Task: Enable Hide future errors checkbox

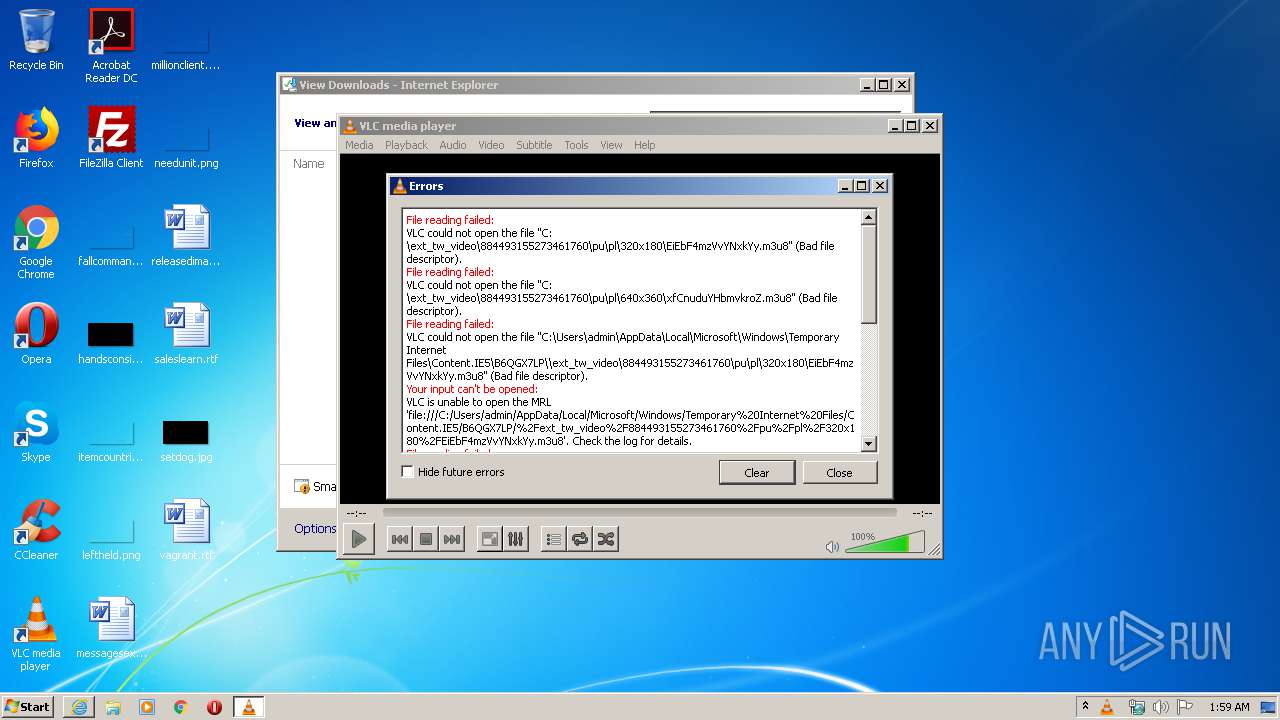Action: tap(408, 472)
